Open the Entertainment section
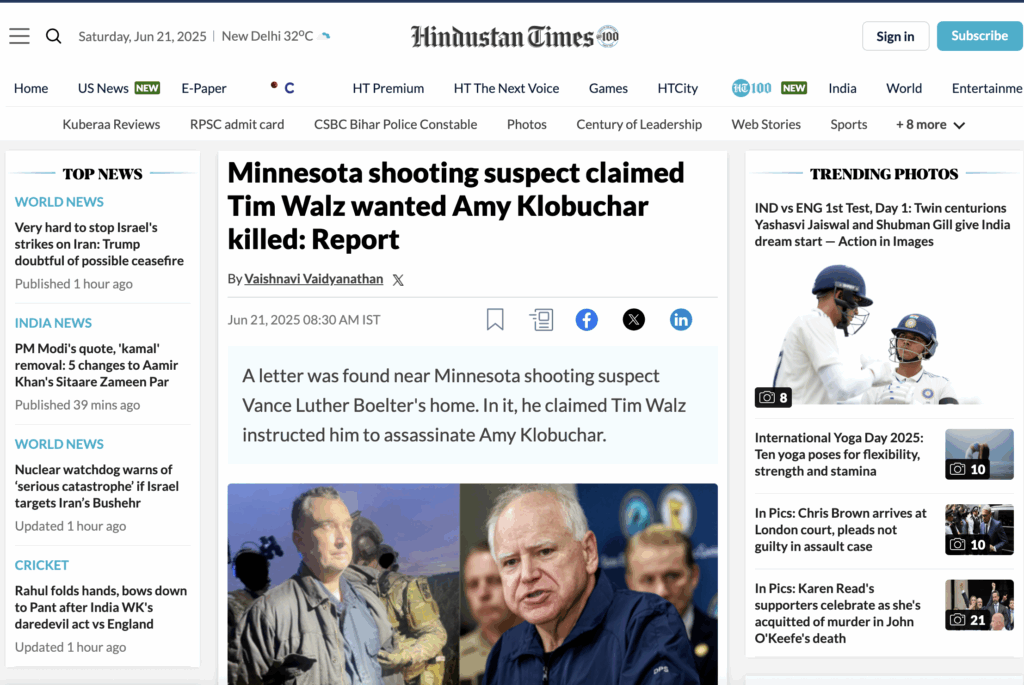Viewport: 1024px width, 685px height. 987,88
